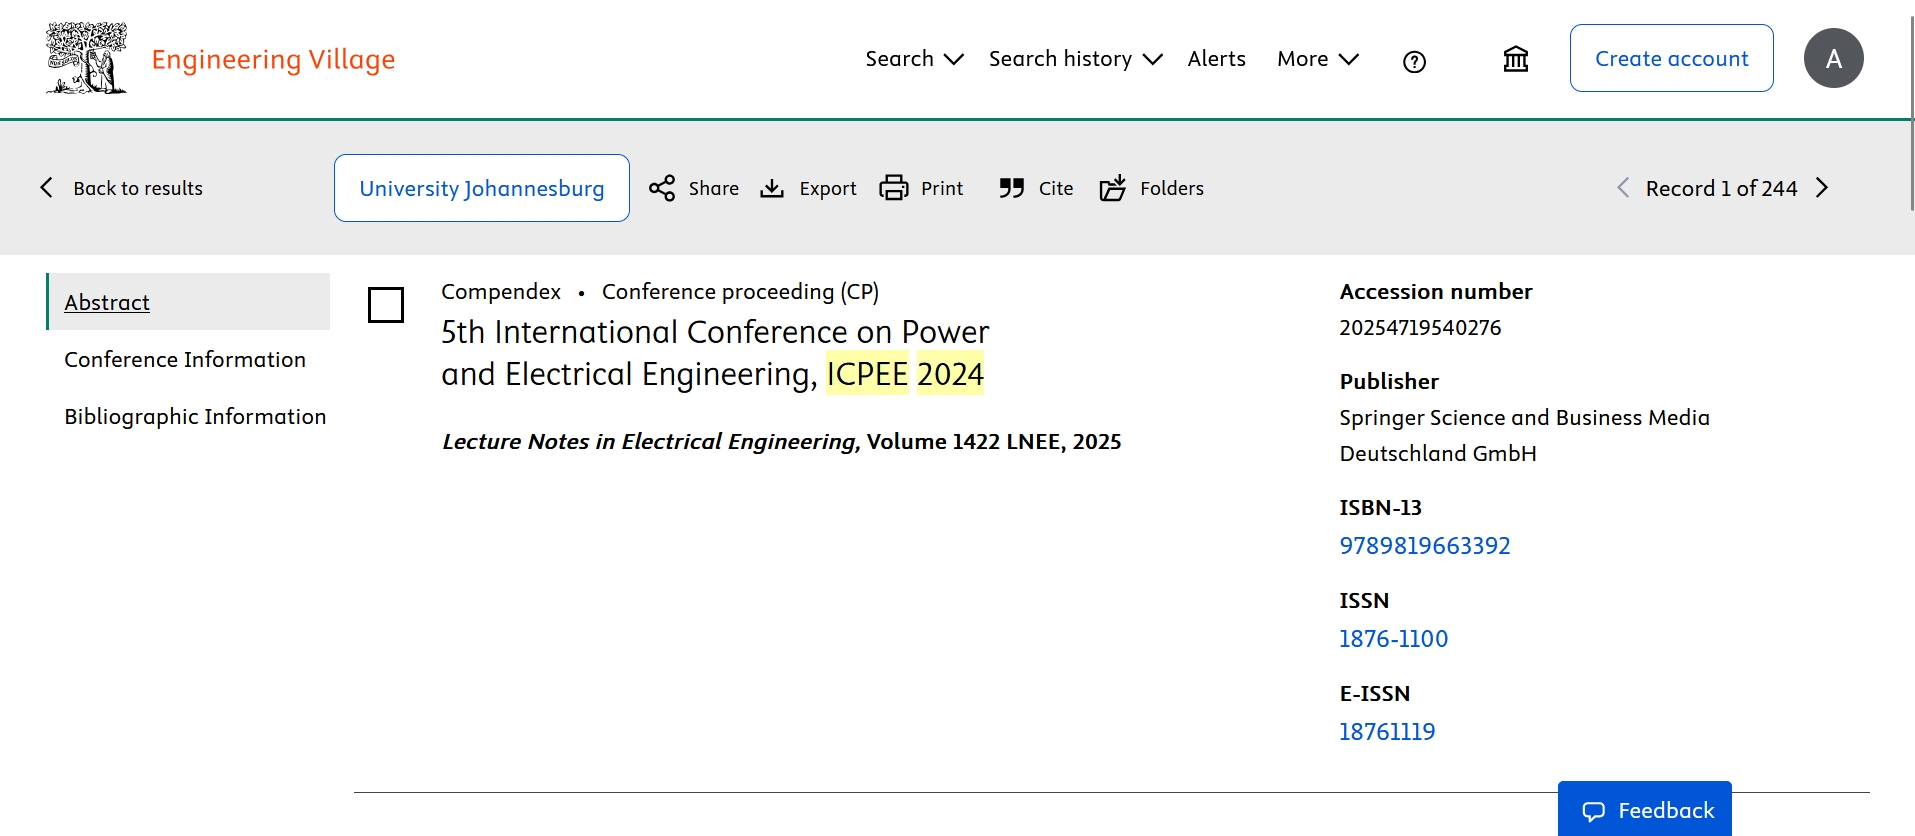Screen dimensions: 1915x836
Task: Open the help question mark icon
Action: (x=1414, y=62)
